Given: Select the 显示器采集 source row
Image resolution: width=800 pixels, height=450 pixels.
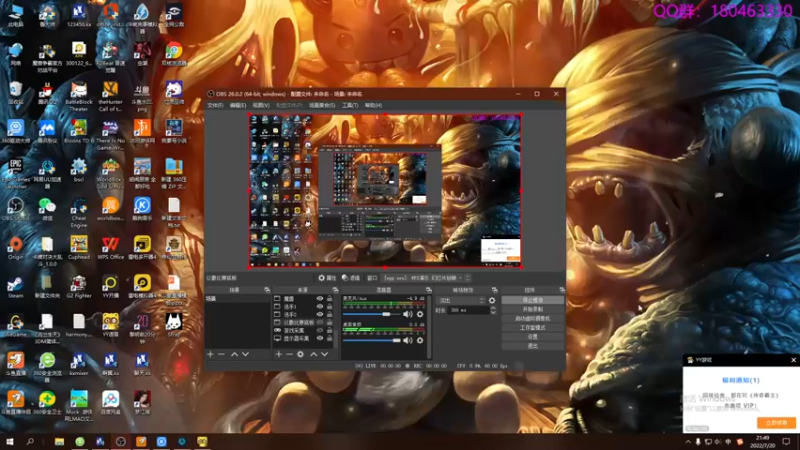Looking at the screenshot, I should [304, 338].
